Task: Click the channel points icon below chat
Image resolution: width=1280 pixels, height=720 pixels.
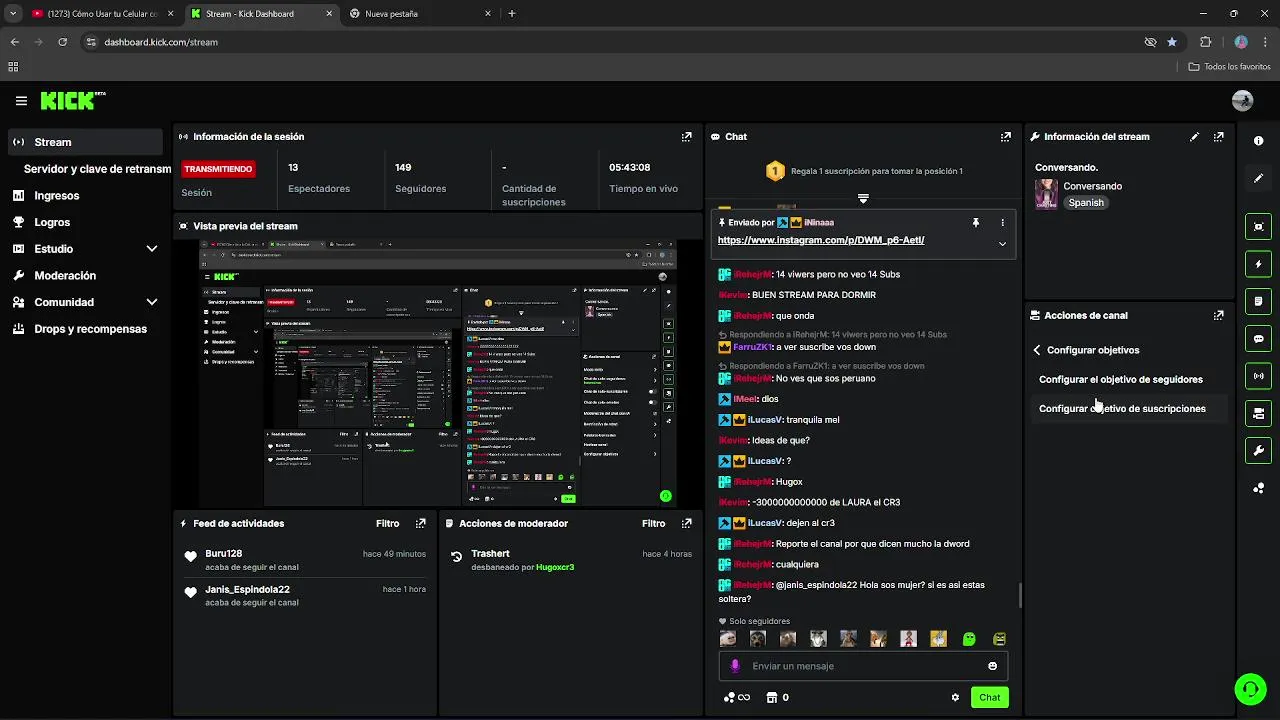Action: tap(736, 698)
